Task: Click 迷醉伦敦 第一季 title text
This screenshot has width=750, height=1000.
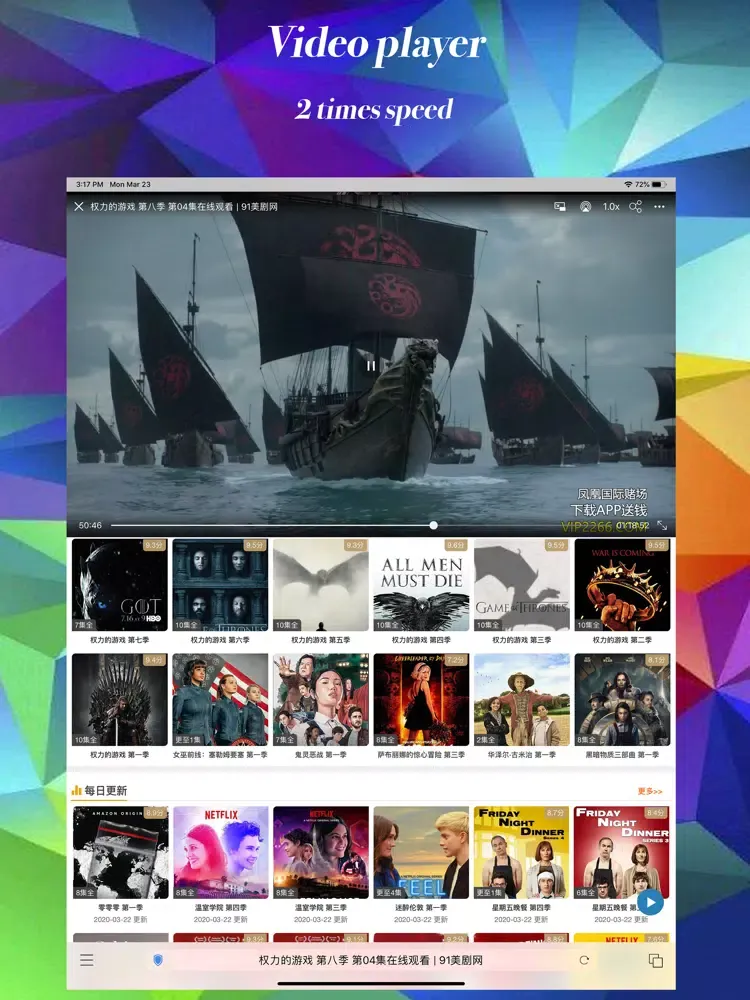Action: [x=421, y=908]
